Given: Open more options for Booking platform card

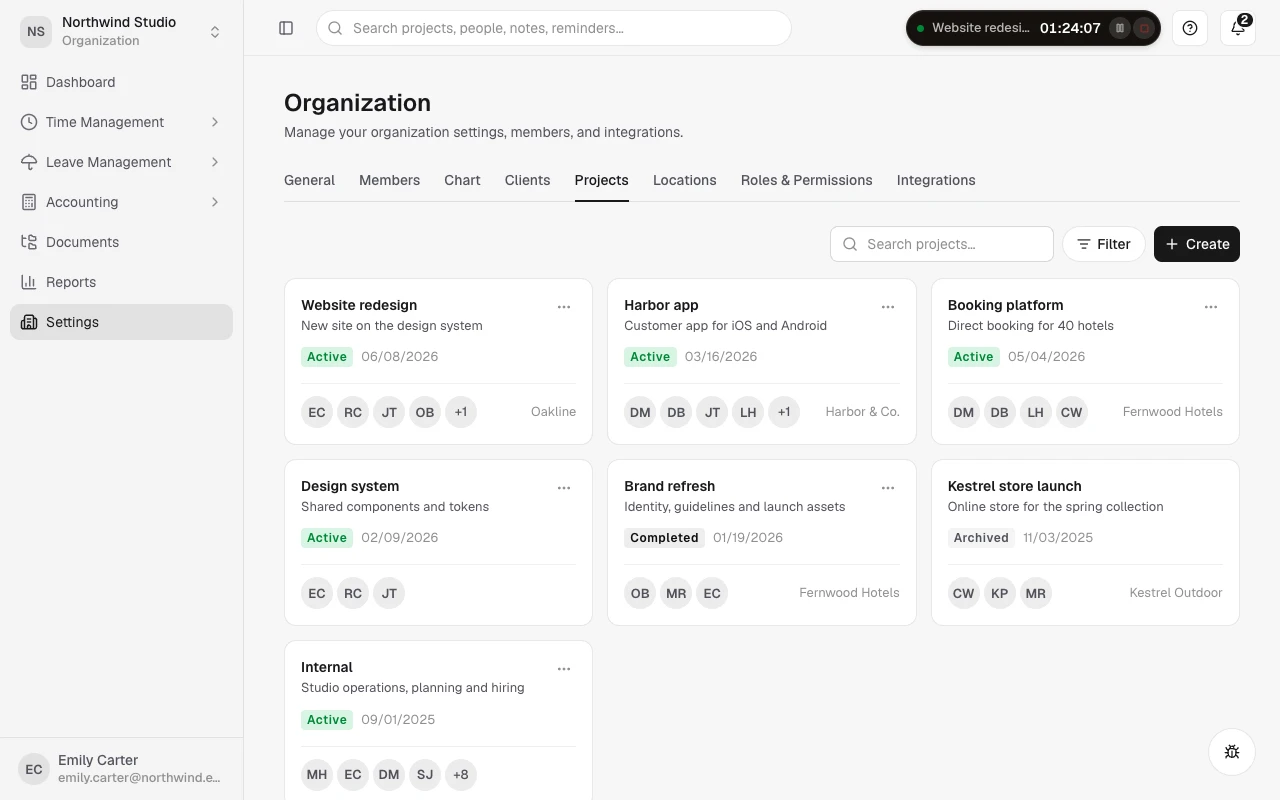Looking at the screenshot, I should tap(1211, 307).
